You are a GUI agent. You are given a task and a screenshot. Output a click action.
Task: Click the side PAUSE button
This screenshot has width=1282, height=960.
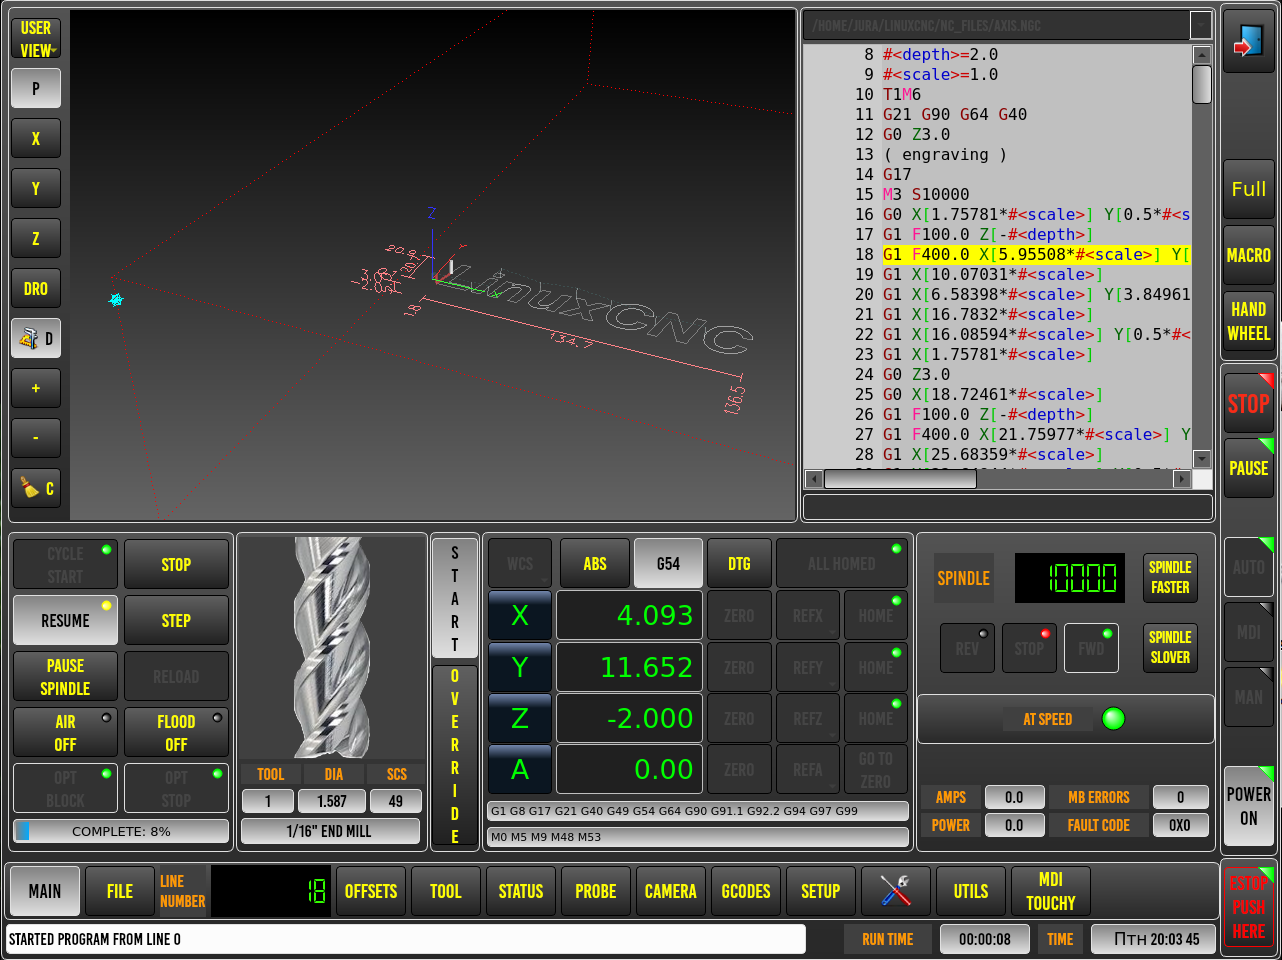pos(1249,468)
